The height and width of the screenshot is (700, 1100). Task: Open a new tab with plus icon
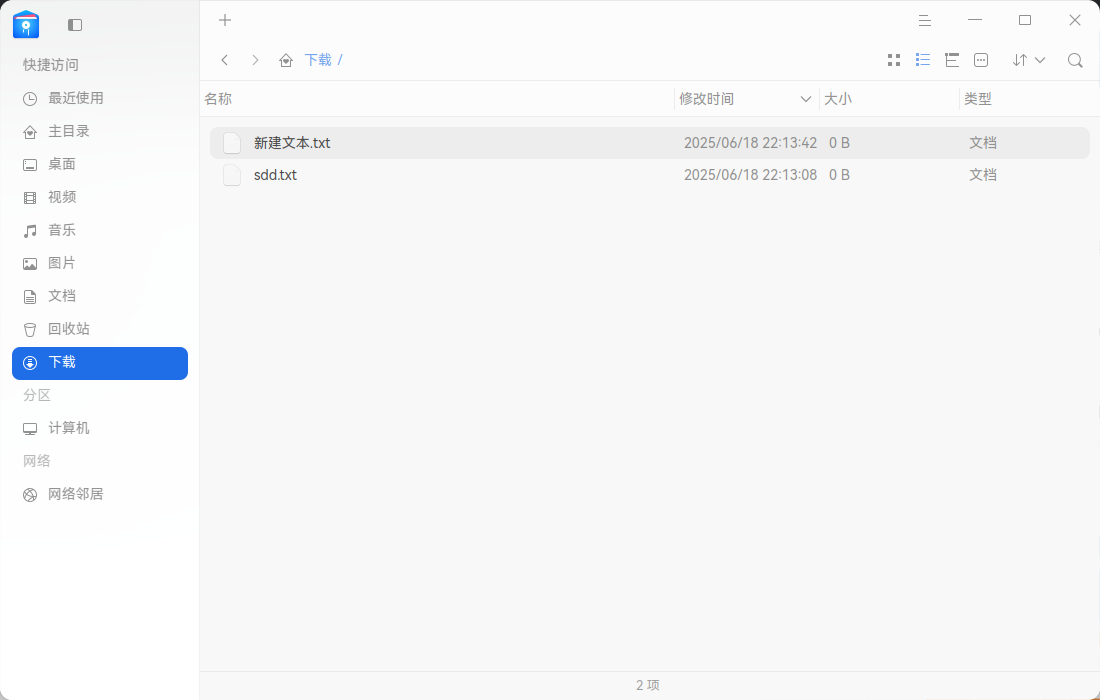click(224, 20)
